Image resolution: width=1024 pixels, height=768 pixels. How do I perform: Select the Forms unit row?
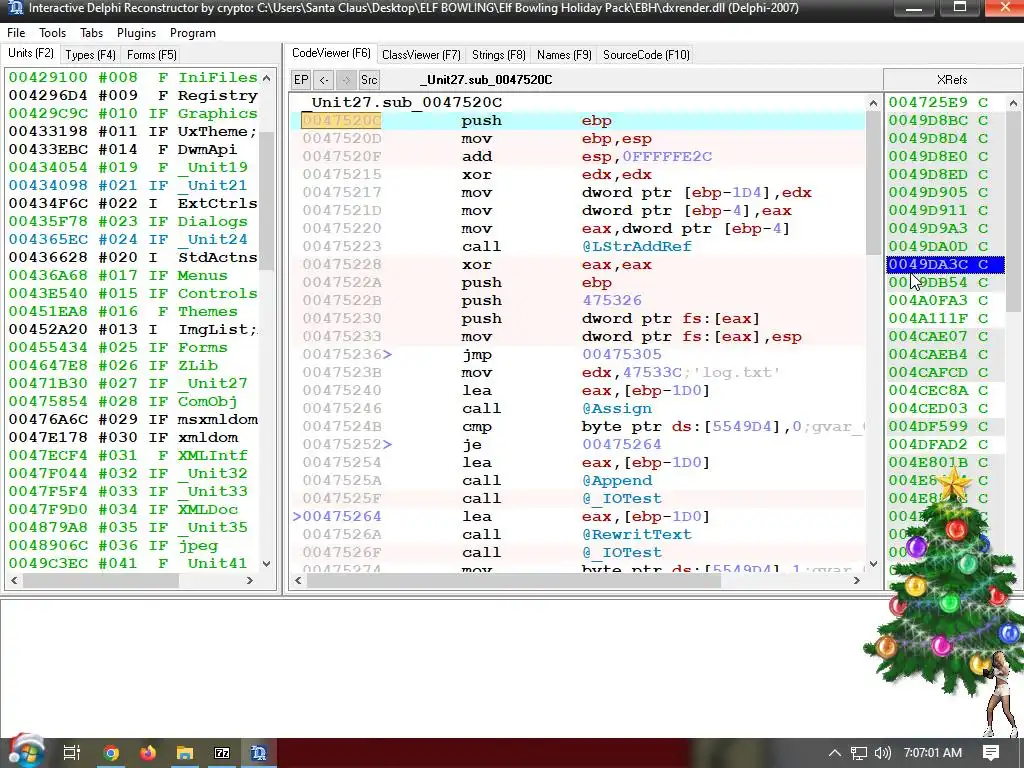(133, 347)
